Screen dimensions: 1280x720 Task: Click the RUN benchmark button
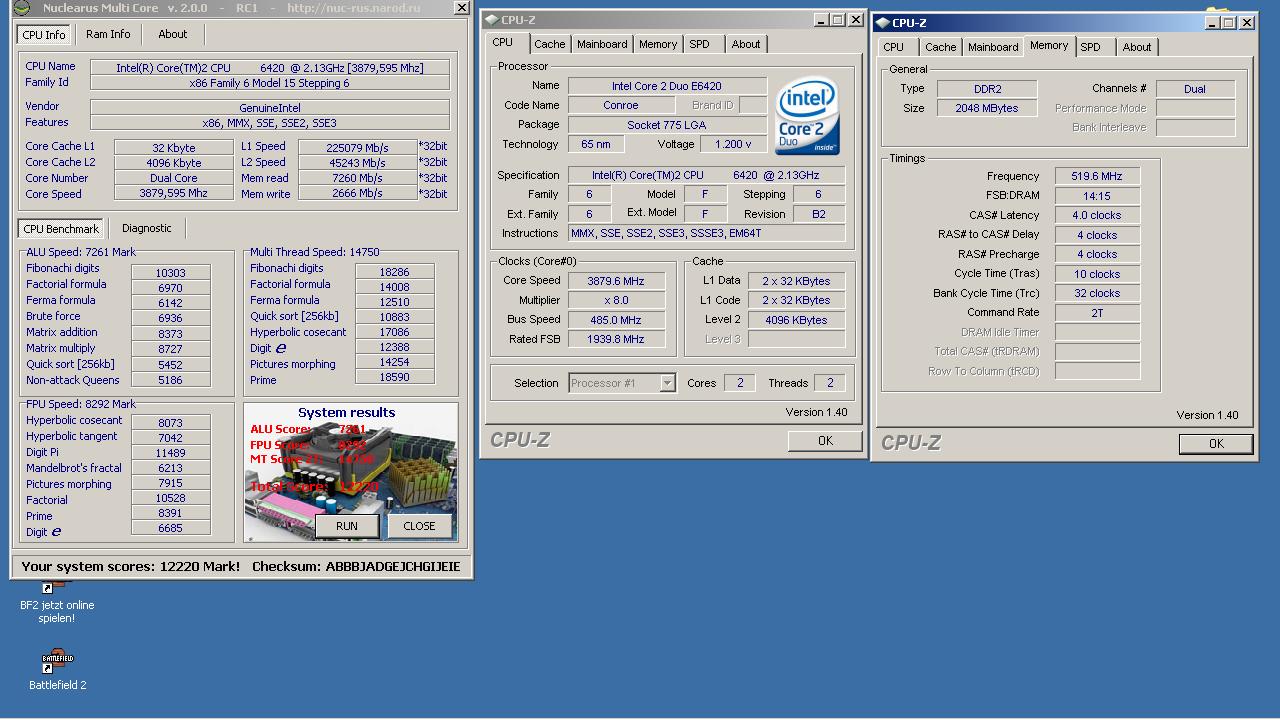(347, 526)
